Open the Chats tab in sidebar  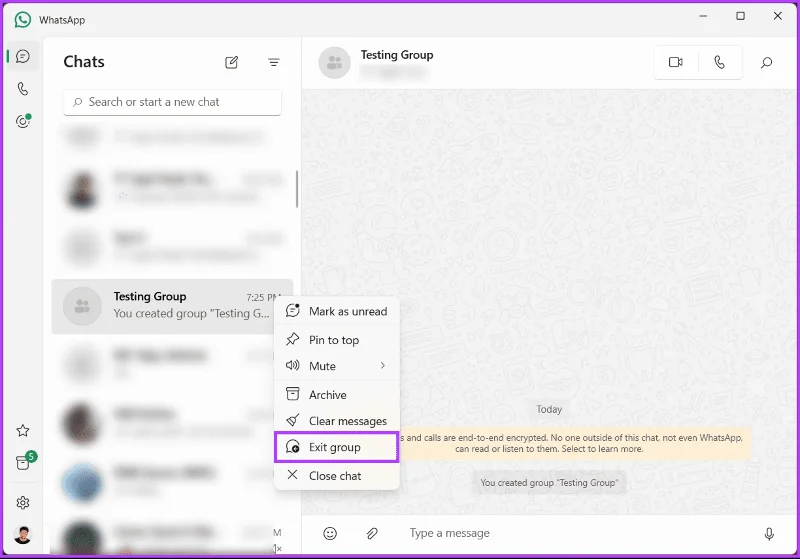point(22,56)
